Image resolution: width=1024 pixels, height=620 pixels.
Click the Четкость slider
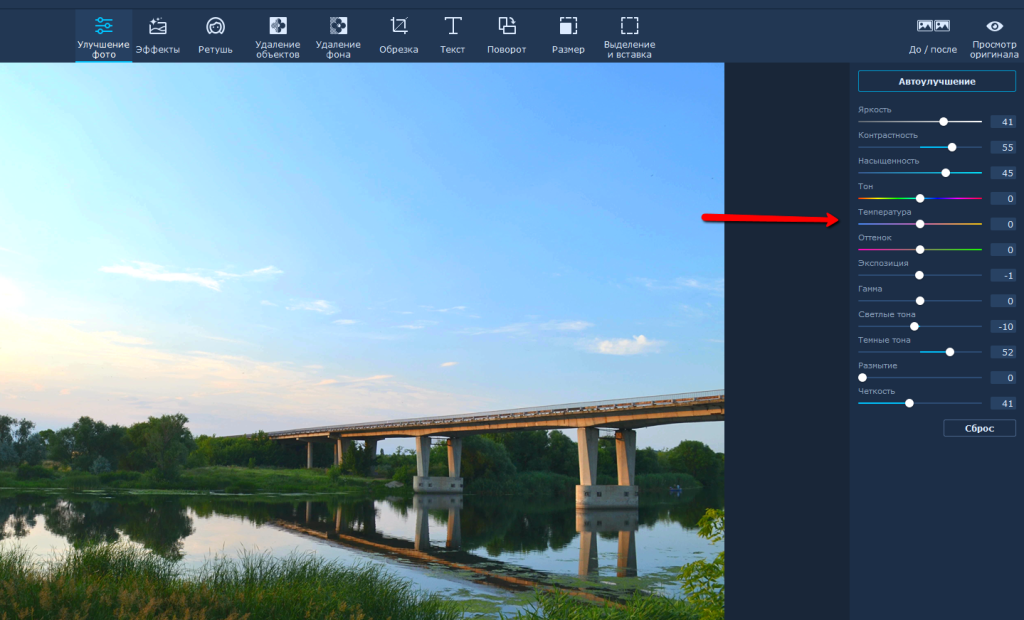tap(920, 403)
